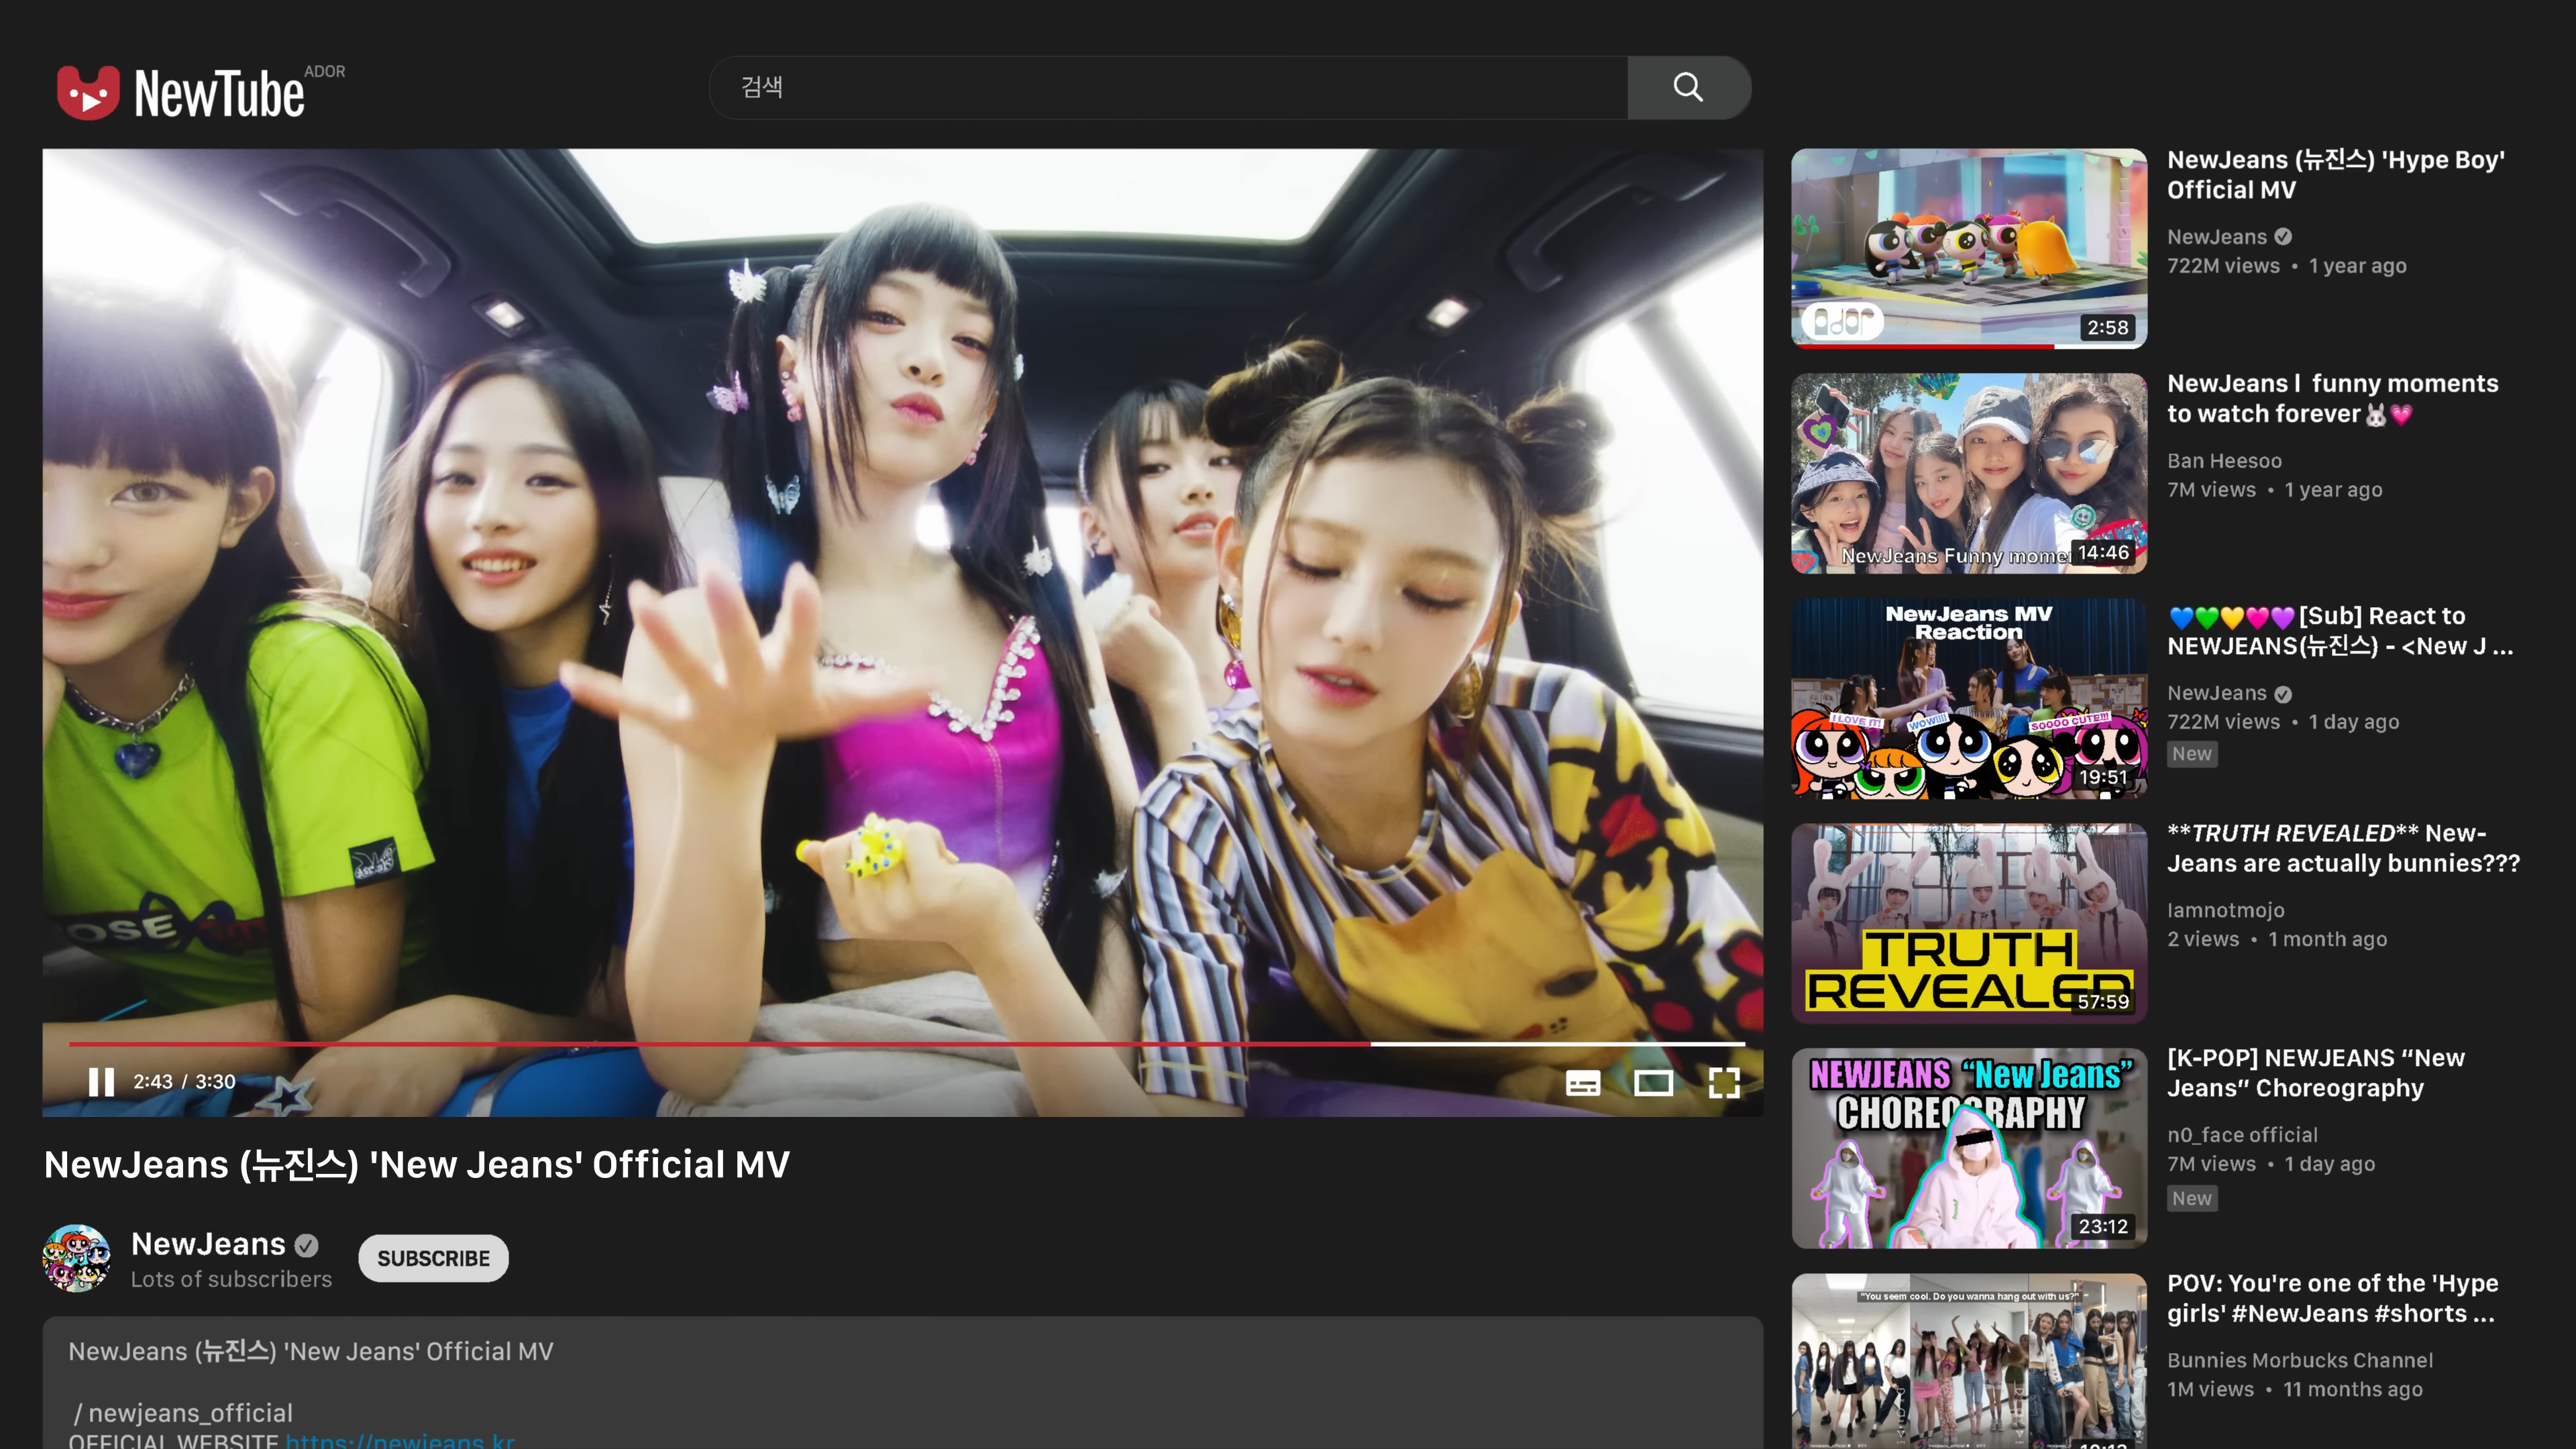Visit the Ban Heesoo channel name
This screenshot has height=1449, width=2576.
tap(2224, 461)
